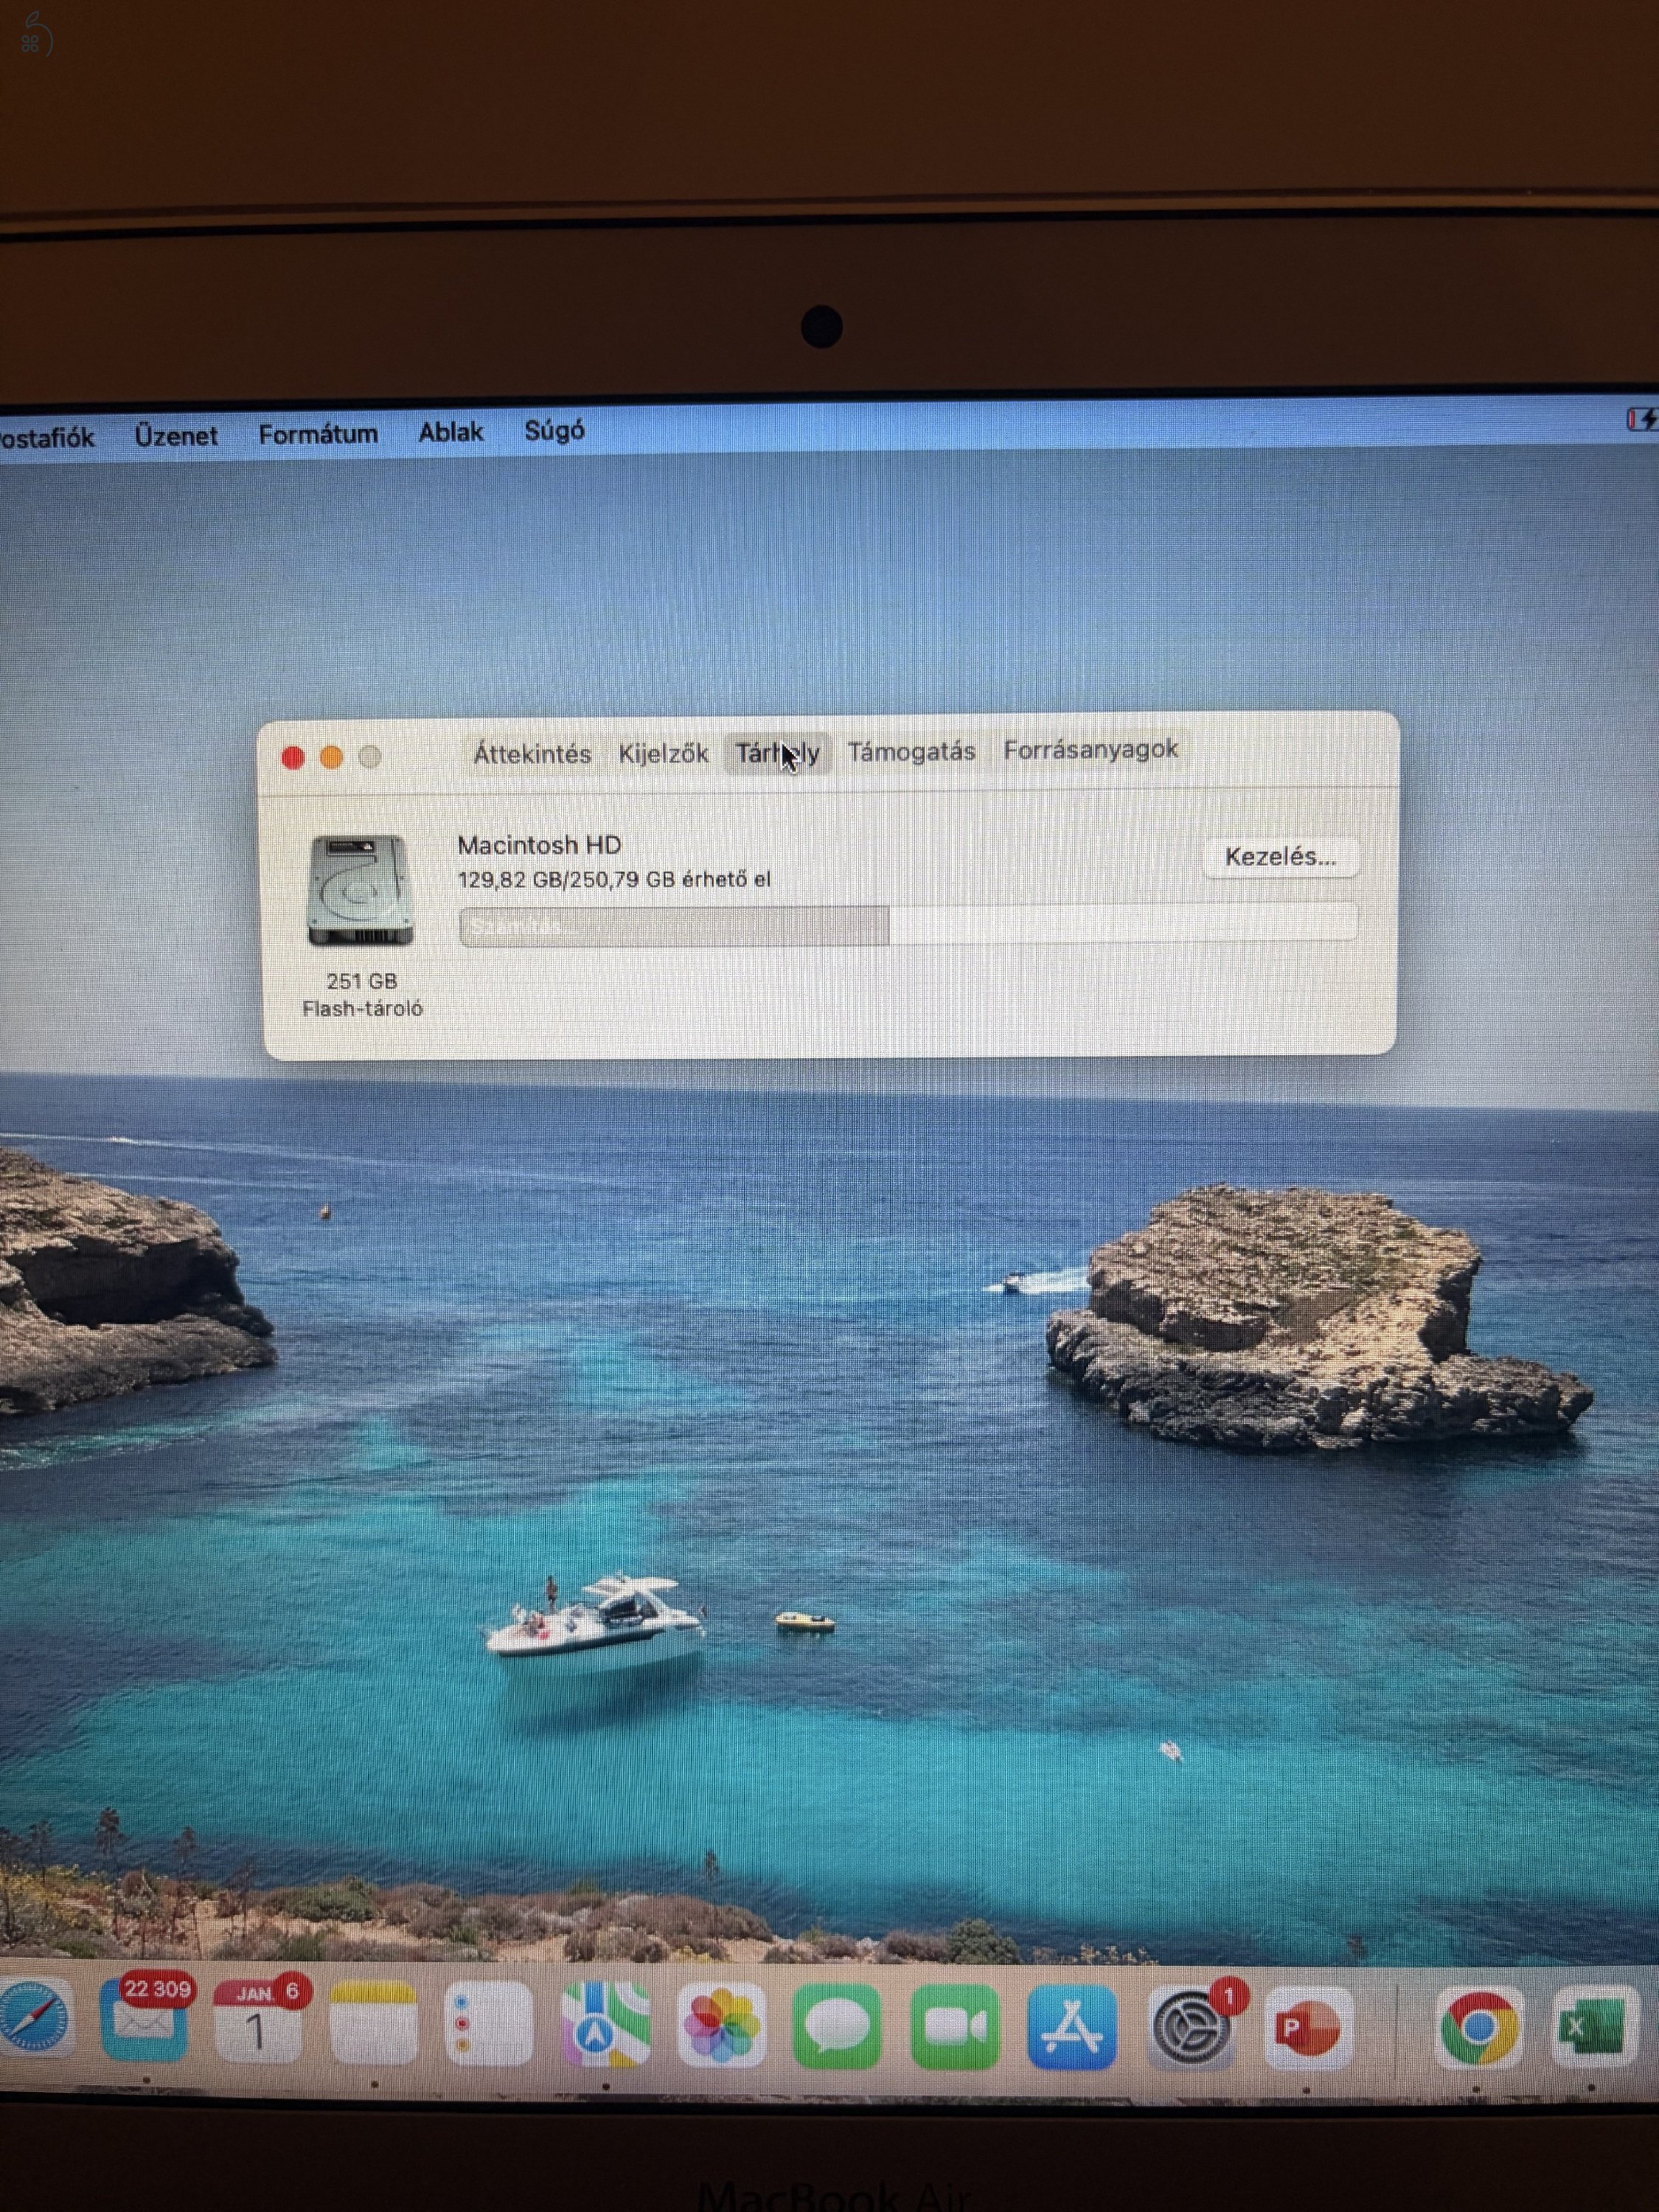Select the Tárhely tab
Screen dimensions: 1659x2212
click(777, 752)
